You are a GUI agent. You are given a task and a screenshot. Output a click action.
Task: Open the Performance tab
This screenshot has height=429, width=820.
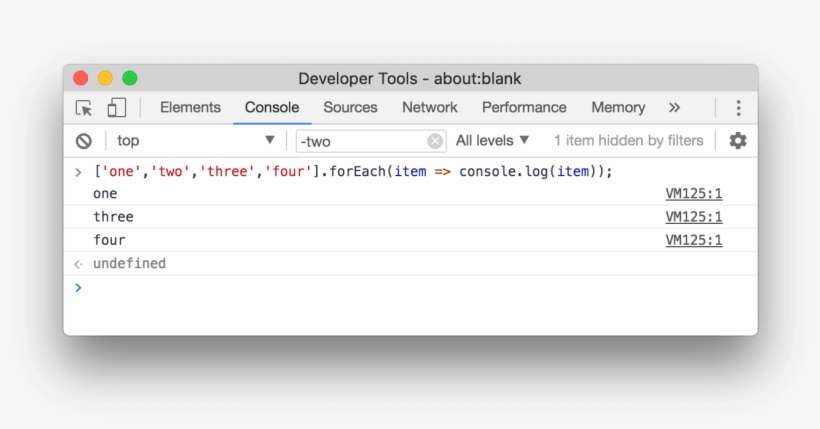524,108
